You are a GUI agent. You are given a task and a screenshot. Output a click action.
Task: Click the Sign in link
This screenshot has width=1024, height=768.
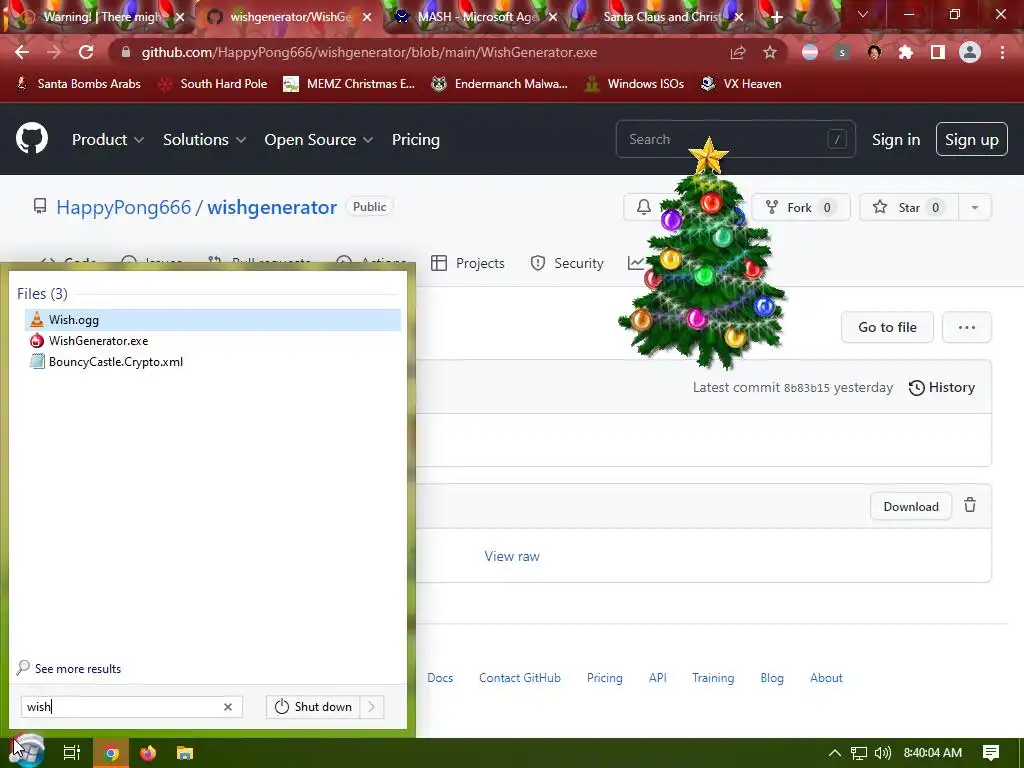coord(896,140)
